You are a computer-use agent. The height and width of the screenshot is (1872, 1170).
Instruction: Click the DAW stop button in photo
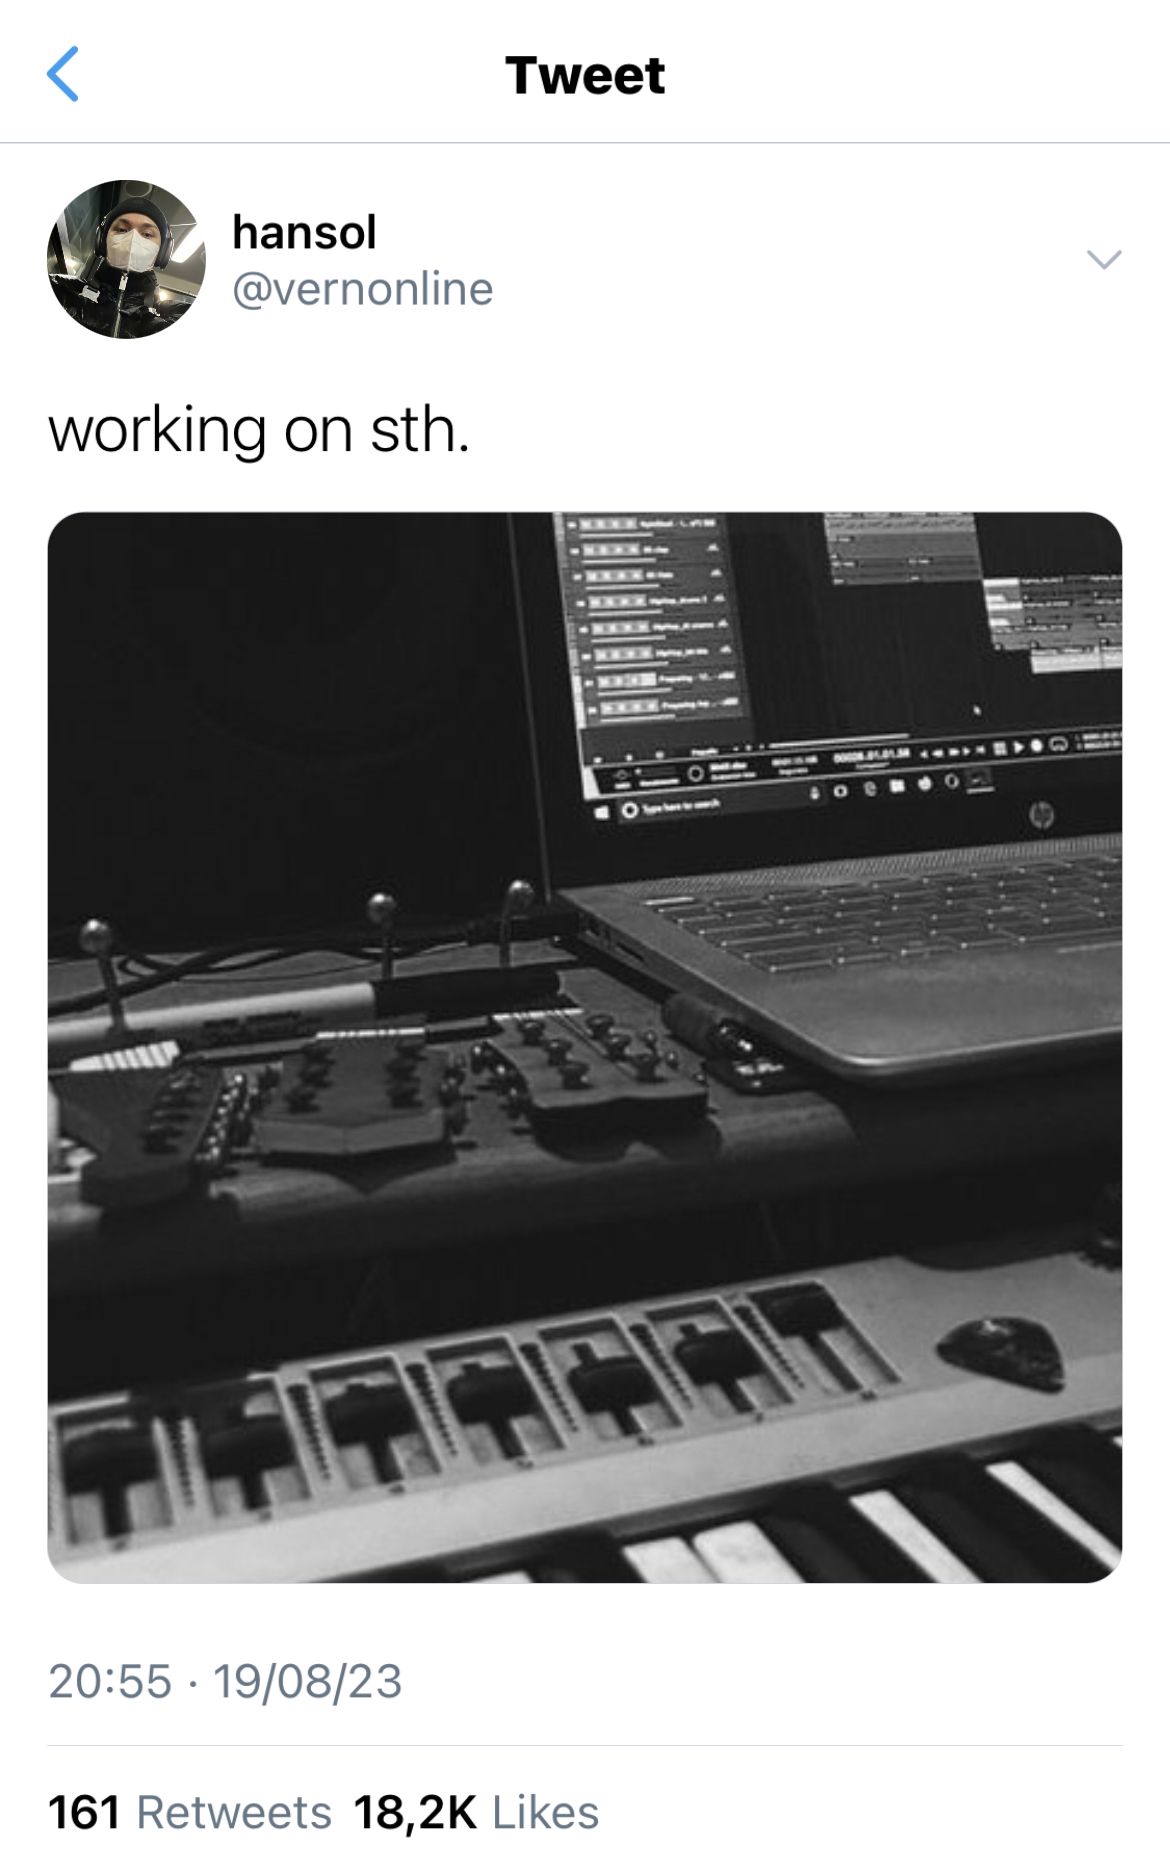point(1000,748)
